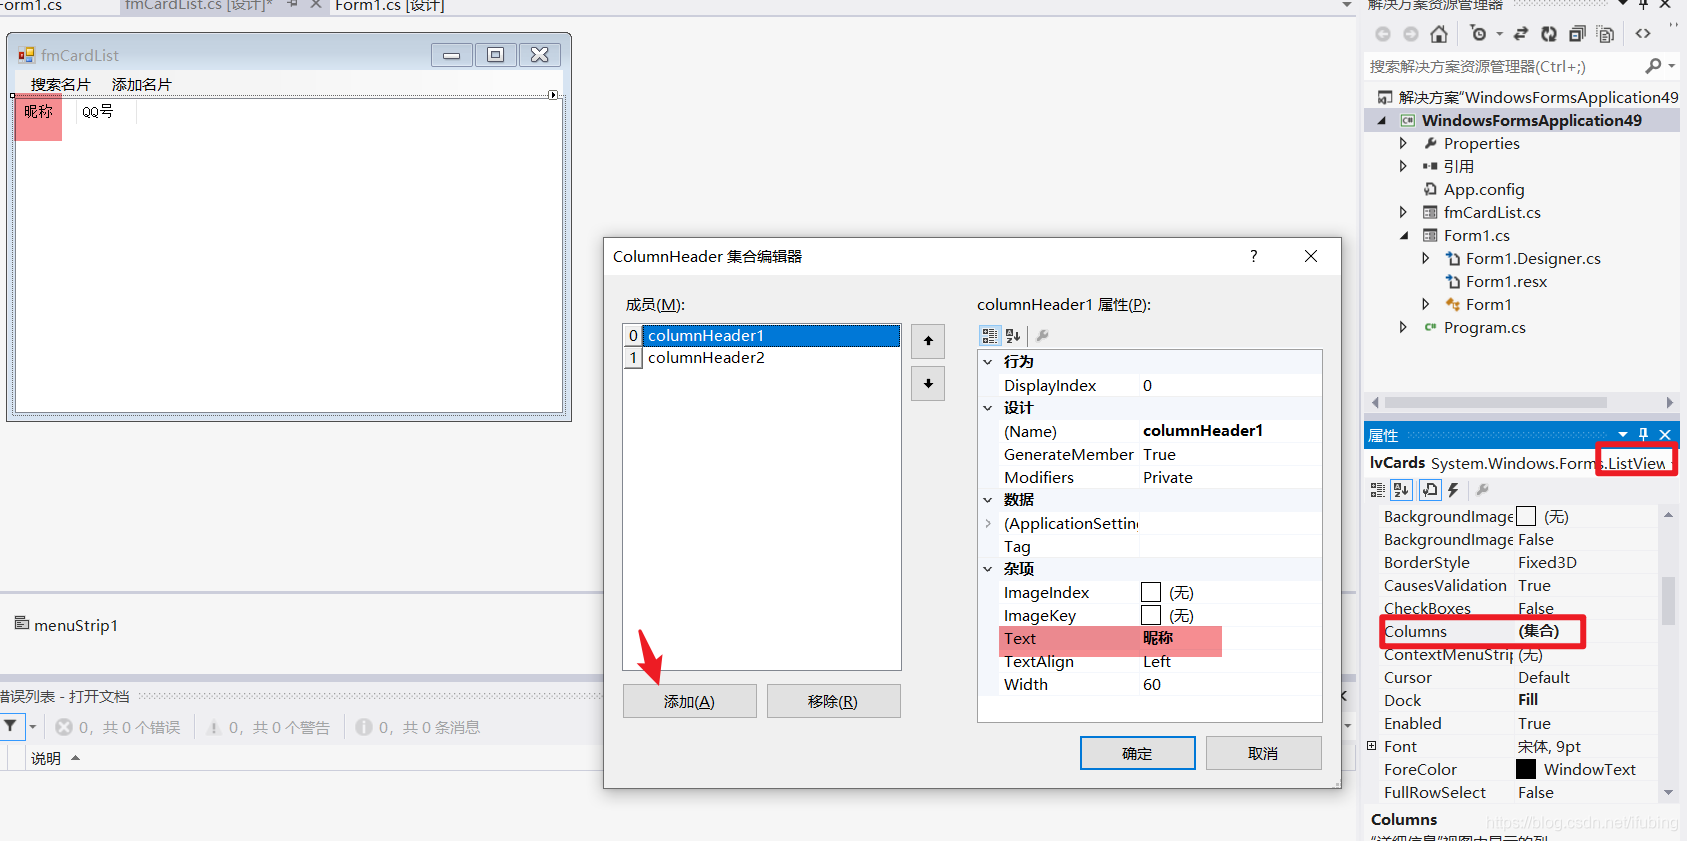Click Home icon in Solution Explorer toolbar
Image resolution: width=1687 pixels, height=841 pixels.
pyautogui.click(x=1438, y=34)
